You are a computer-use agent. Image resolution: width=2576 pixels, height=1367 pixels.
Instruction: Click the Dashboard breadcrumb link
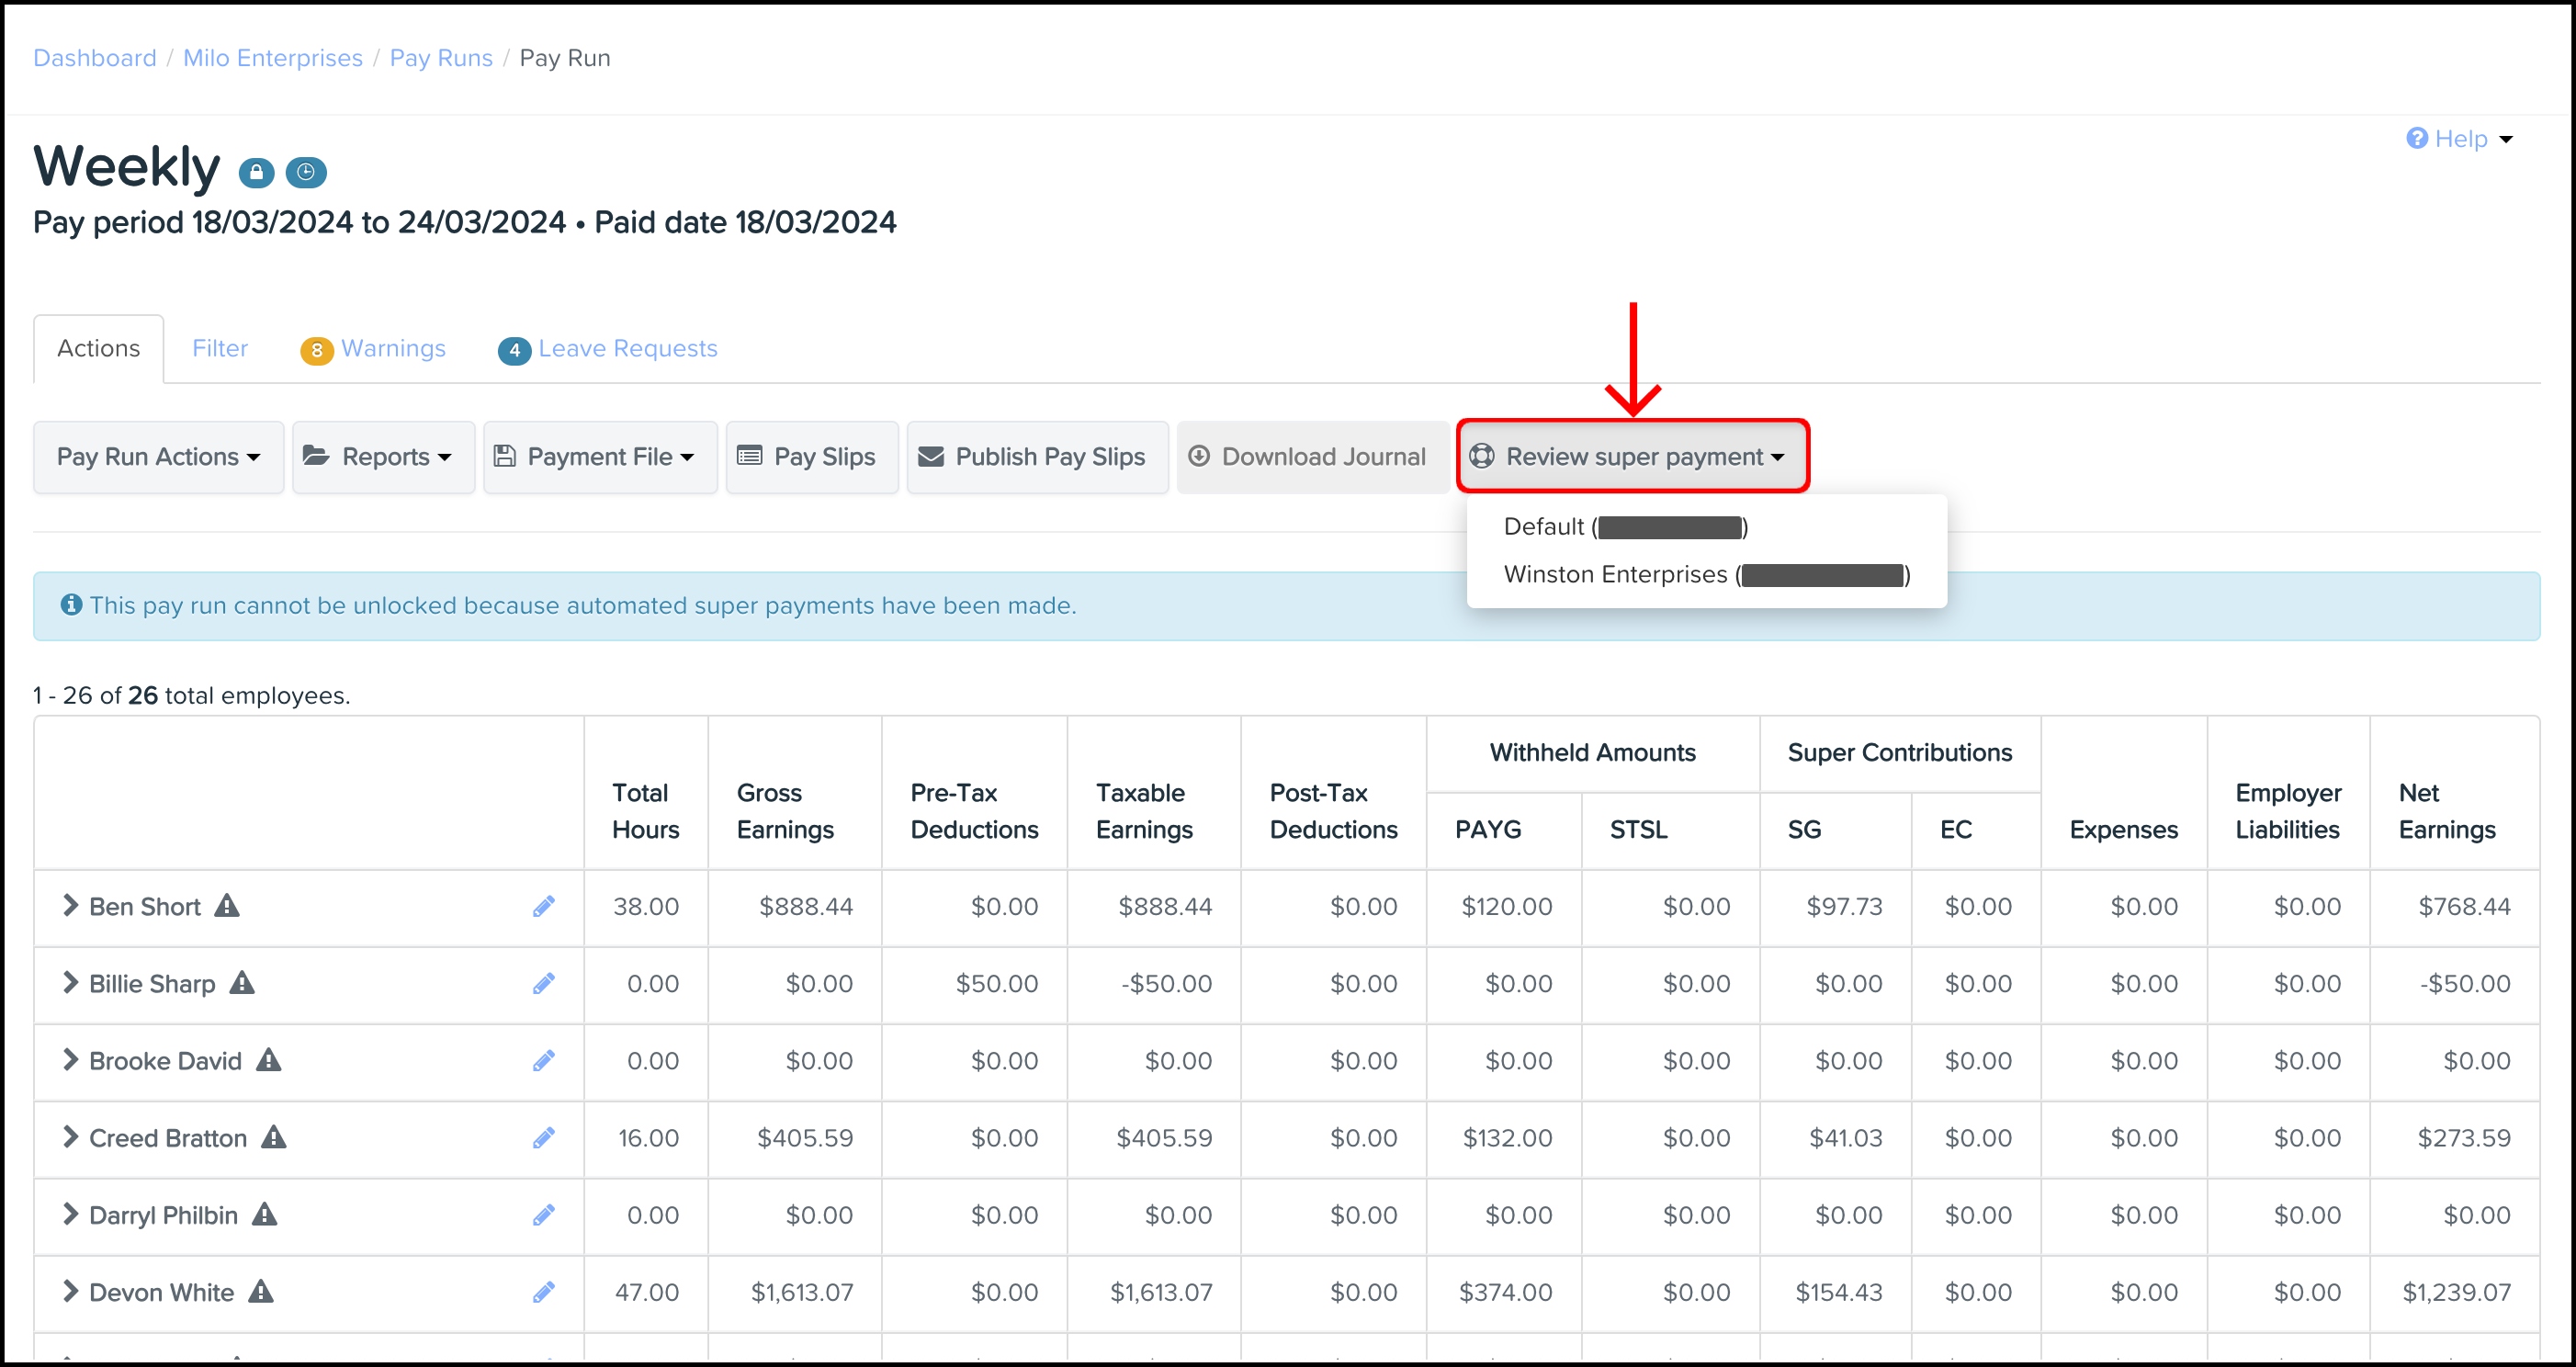pyautogui.click(x=94, y=57)
